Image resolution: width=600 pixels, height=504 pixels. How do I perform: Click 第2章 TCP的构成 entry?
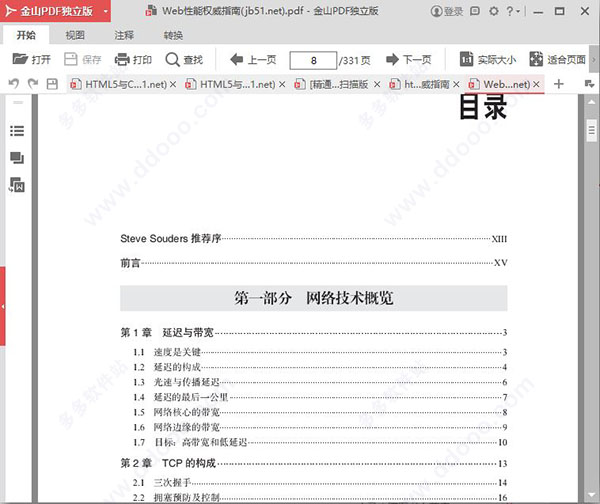pyautogui.click(x=313, y=463)
